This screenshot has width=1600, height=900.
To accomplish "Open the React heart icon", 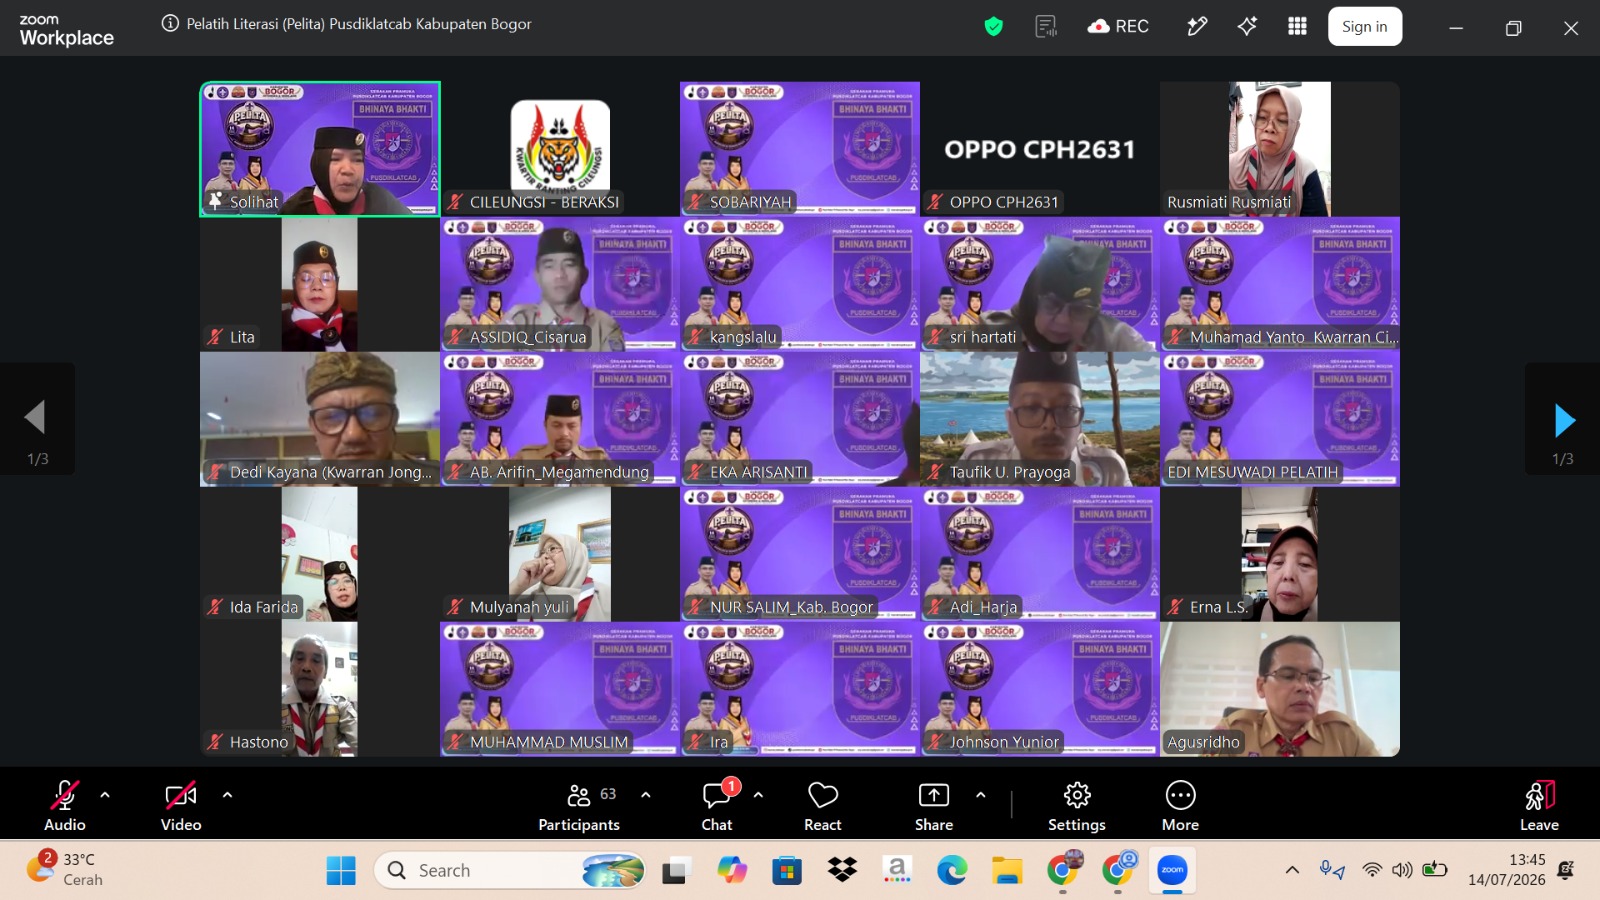I will click(822, 806).
